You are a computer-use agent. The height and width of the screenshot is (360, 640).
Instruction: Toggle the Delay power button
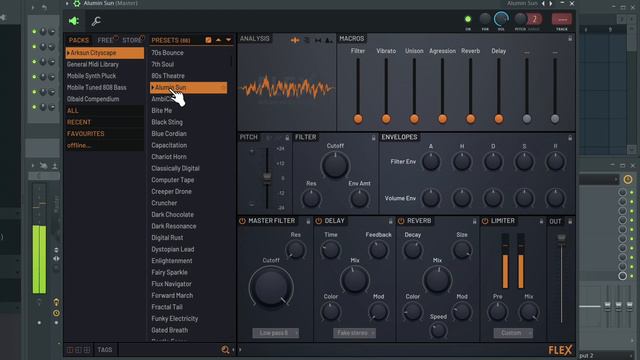319,221
